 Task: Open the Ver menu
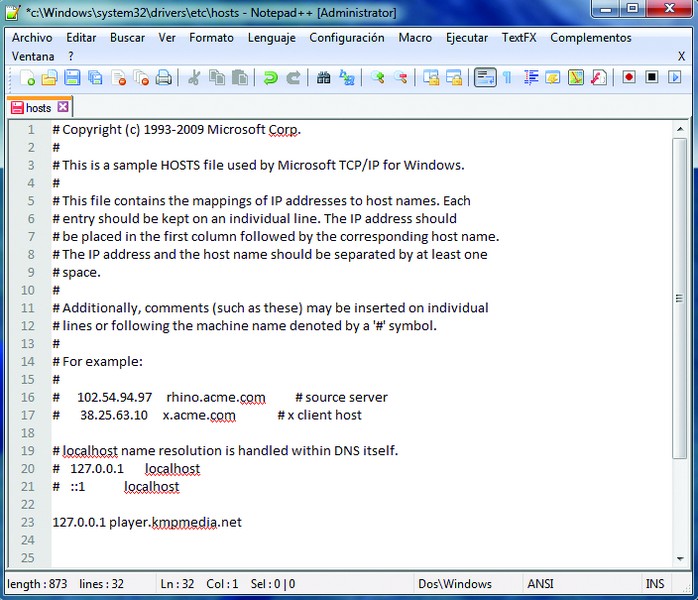point(167,38)
